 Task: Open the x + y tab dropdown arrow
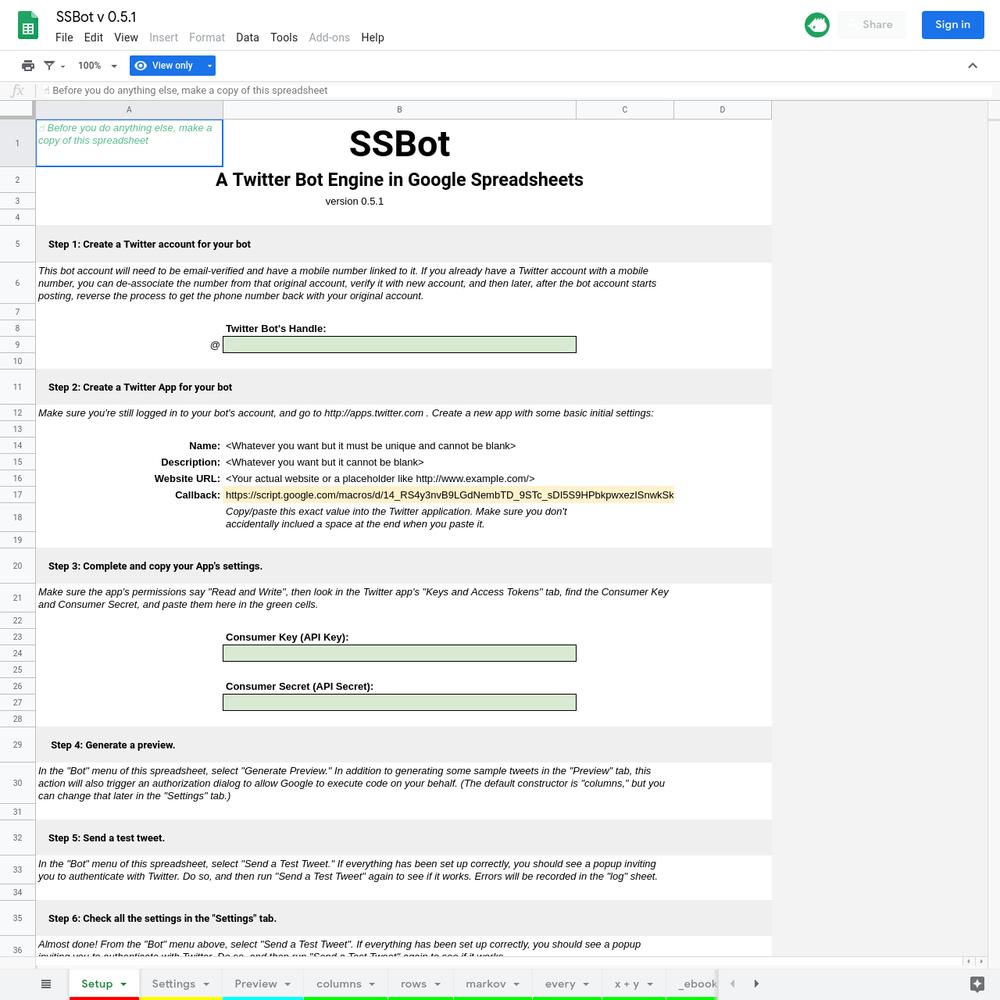pyautogui.click(x=650, y=984)
